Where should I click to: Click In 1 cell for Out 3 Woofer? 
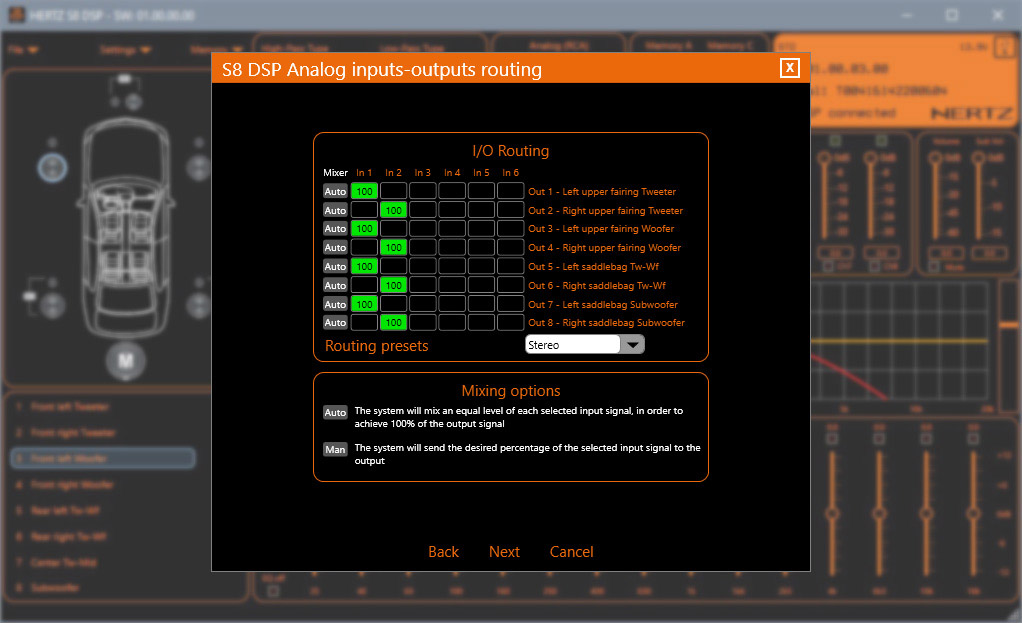tap(364, 228)
